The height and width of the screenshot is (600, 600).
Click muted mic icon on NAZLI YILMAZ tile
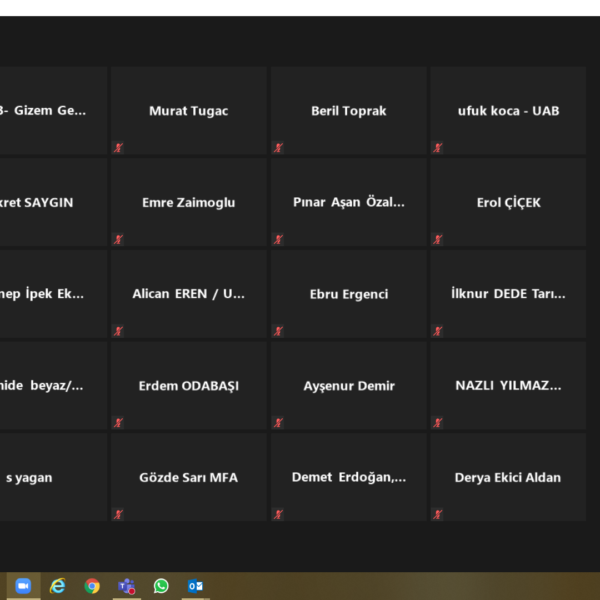pos(438,423)
